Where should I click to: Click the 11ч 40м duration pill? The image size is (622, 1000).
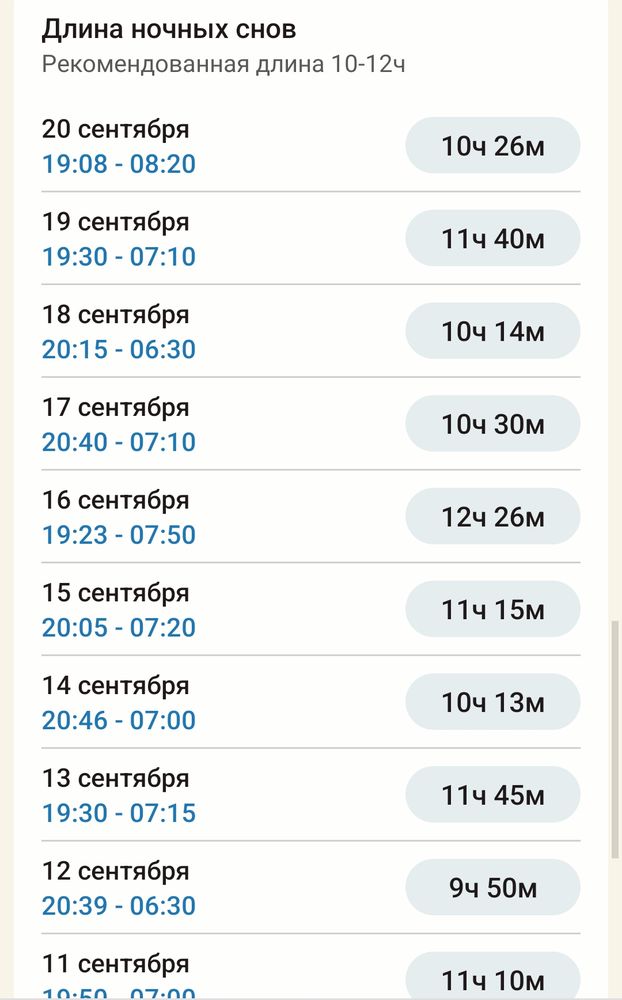492,239
